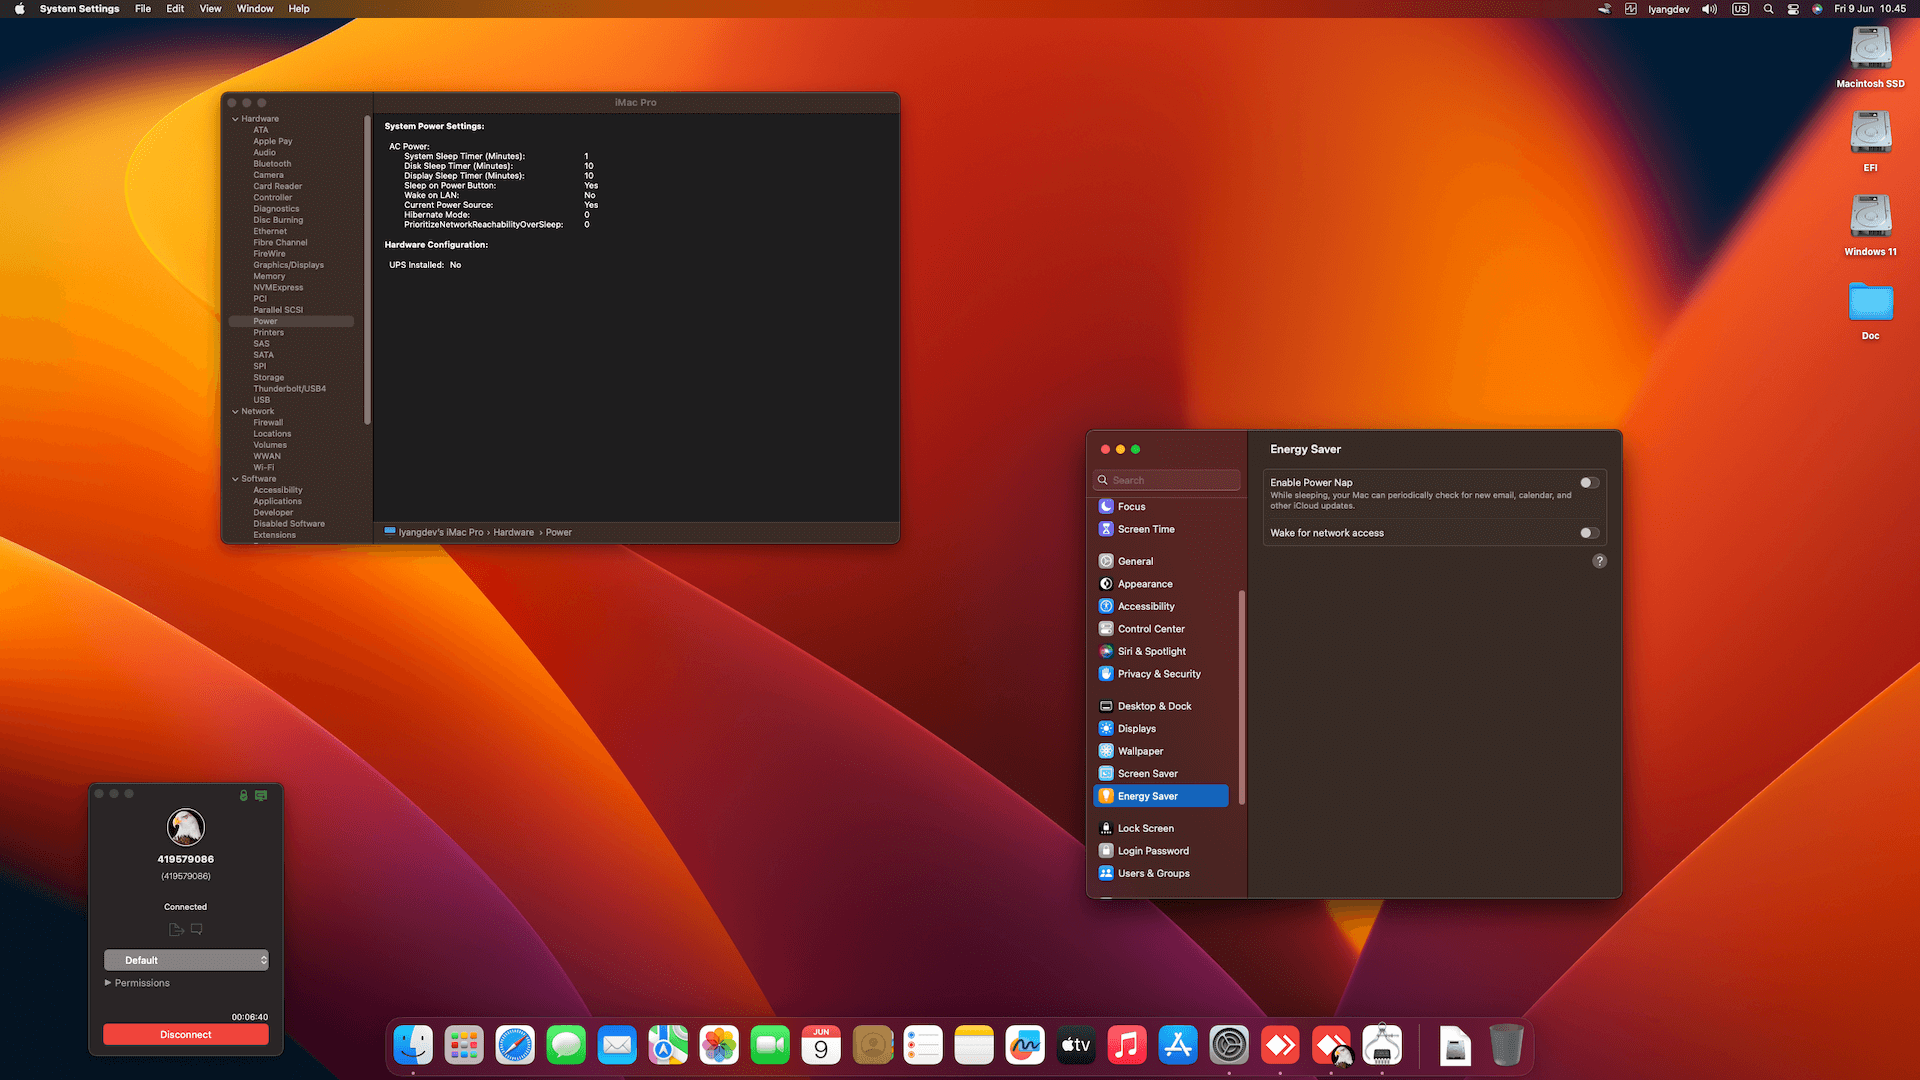The width and height of the screenshot is (1920, 1080).
Task: Click the System Settings search field
Action: (x=1167, y=480)
